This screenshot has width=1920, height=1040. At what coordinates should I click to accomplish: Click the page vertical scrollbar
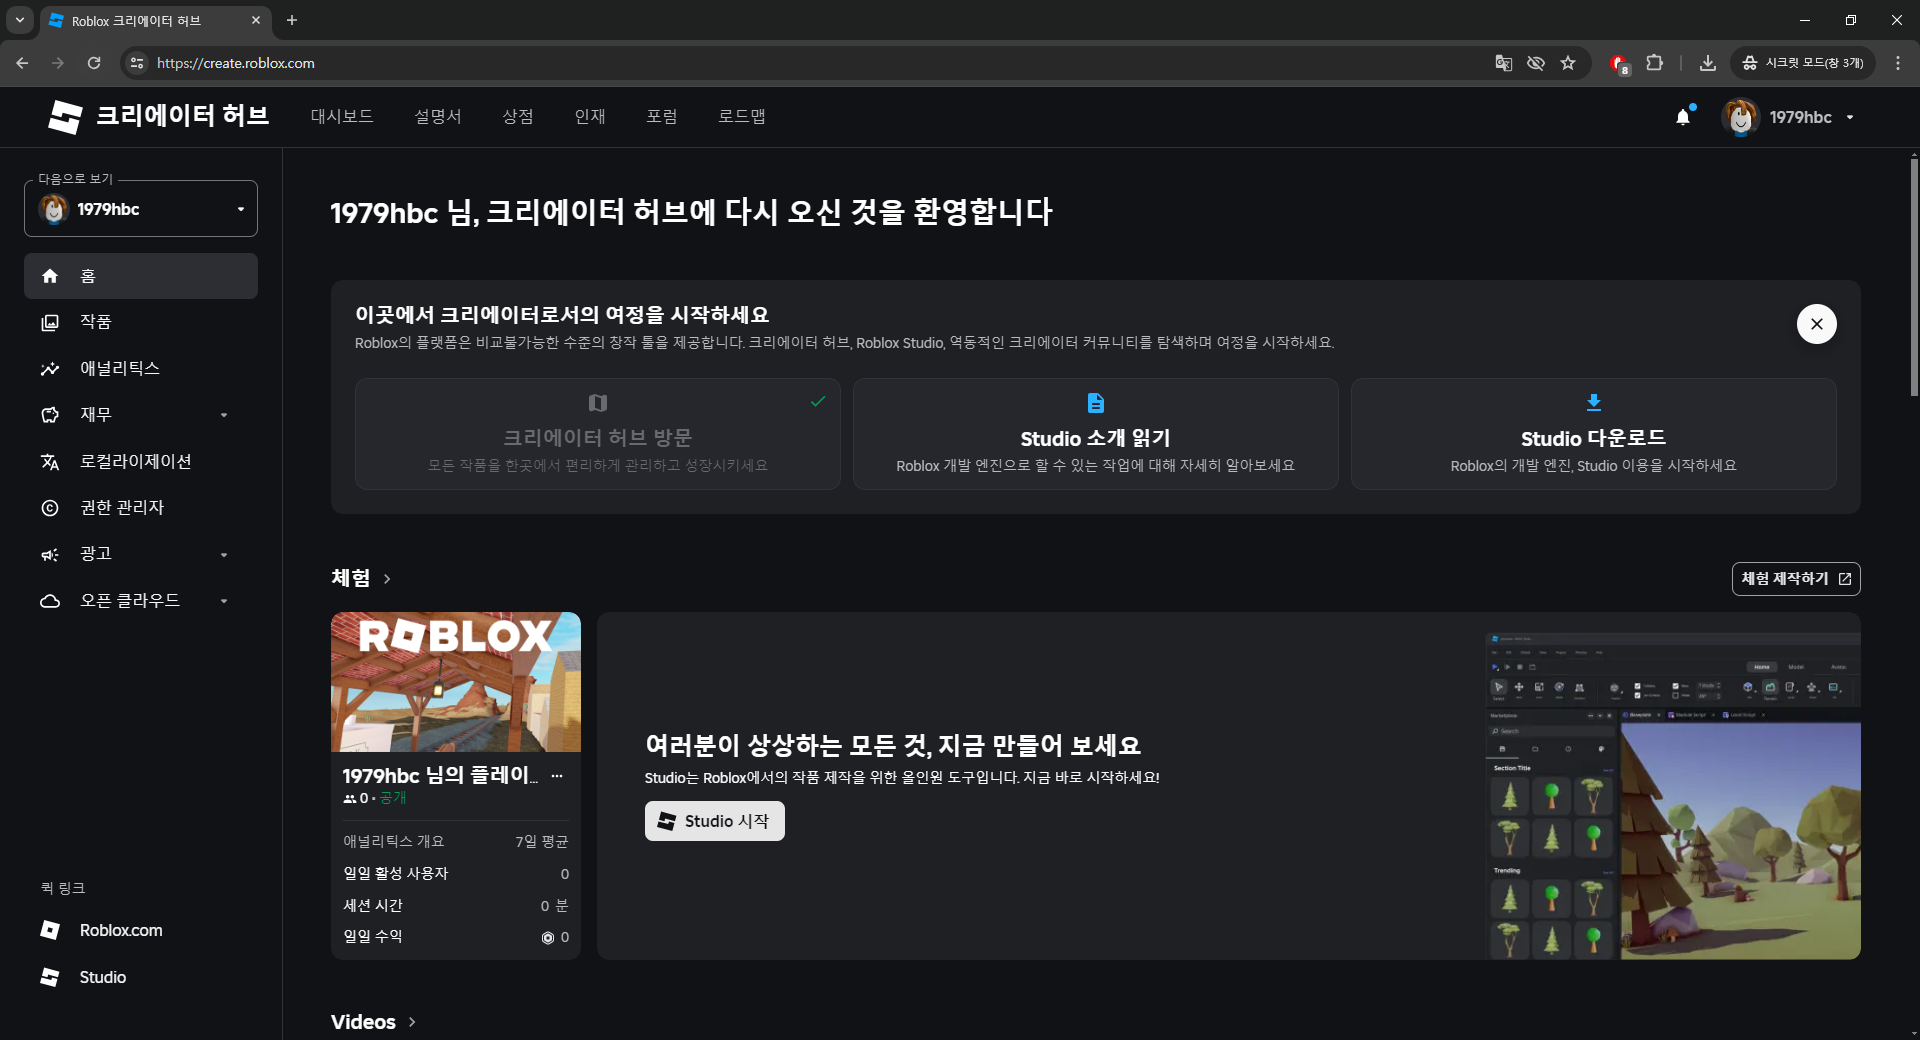(1914, 276)
